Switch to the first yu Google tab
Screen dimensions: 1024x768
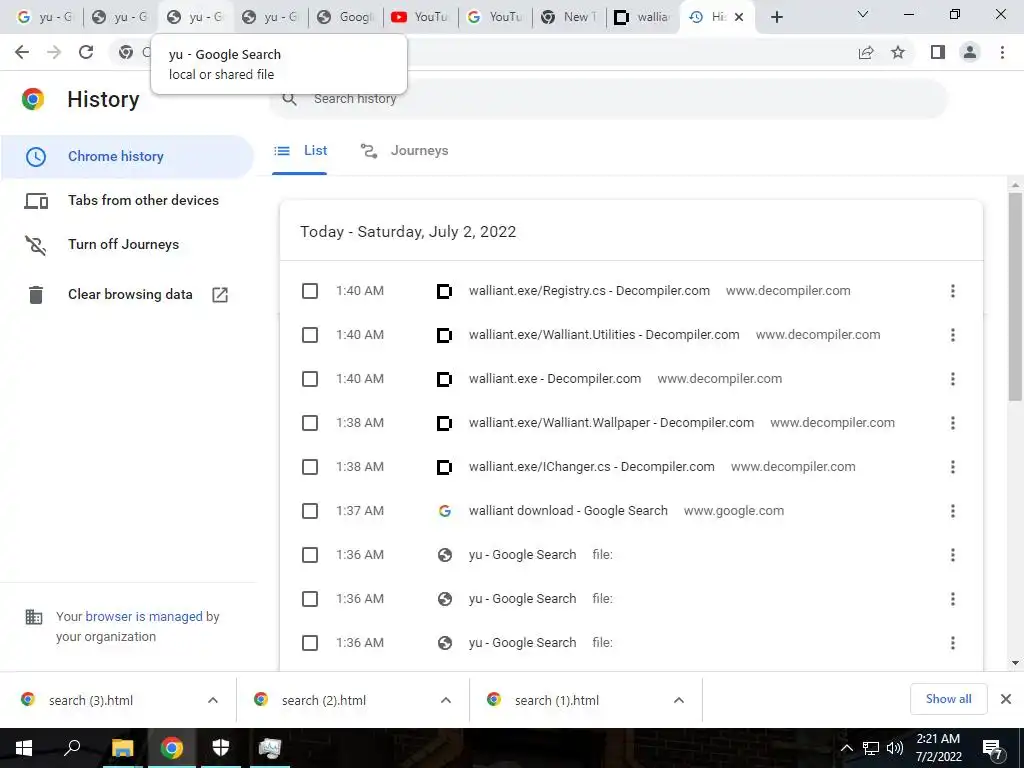pos(44,17)
